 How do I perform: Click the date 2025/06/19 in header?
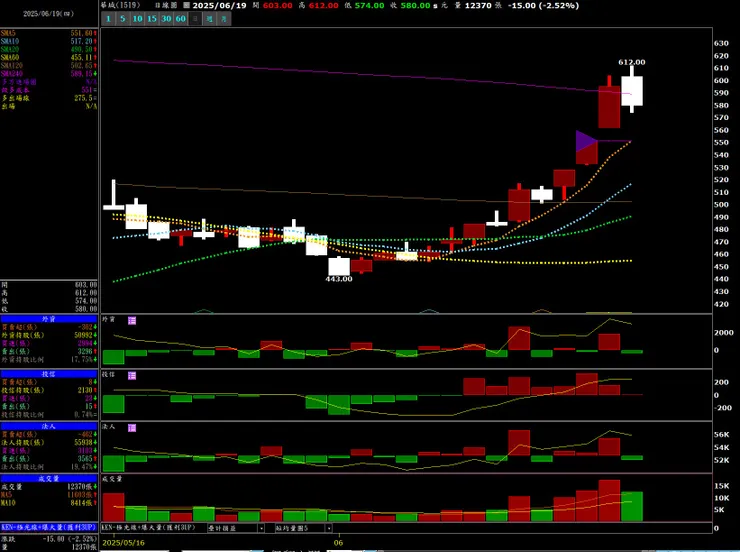tap(219, 5)
